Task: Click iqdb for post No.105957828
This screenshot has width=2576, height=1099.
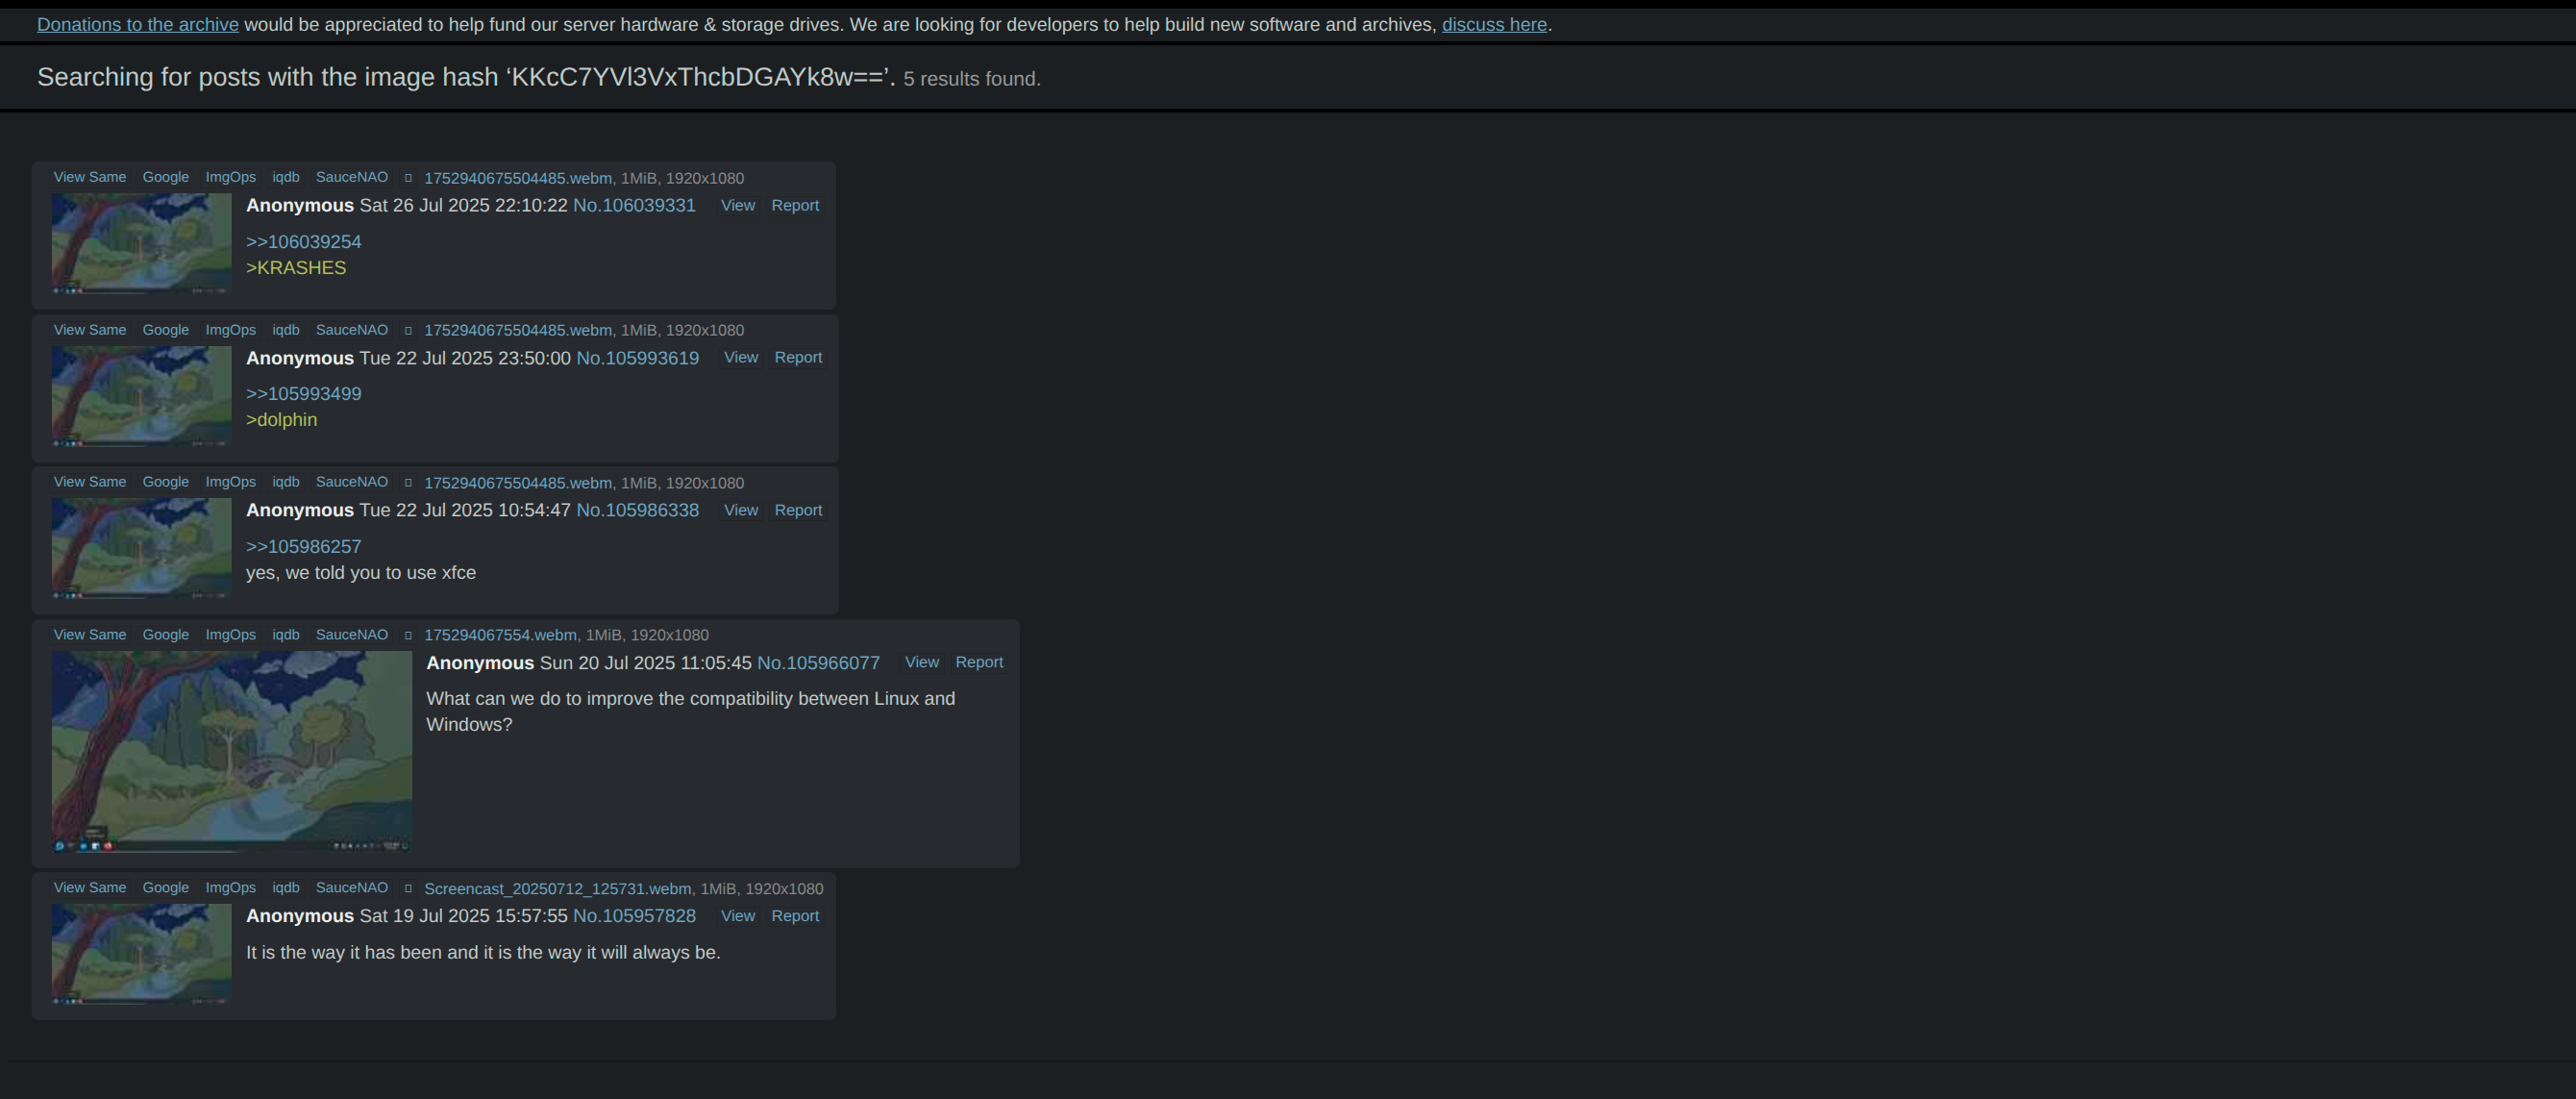Action: pyautogui.click(x=286, y=888)
